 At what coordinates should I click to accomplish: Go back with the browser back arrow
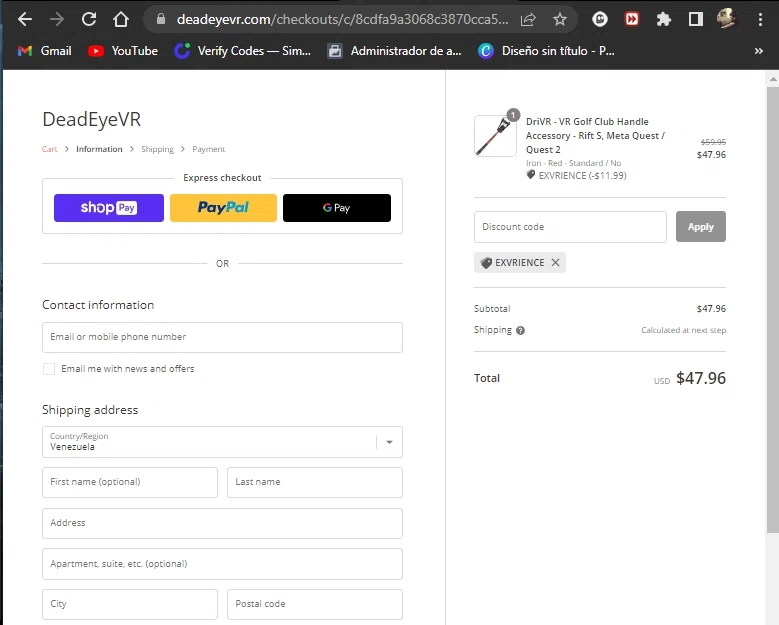[x=24, y=19]
